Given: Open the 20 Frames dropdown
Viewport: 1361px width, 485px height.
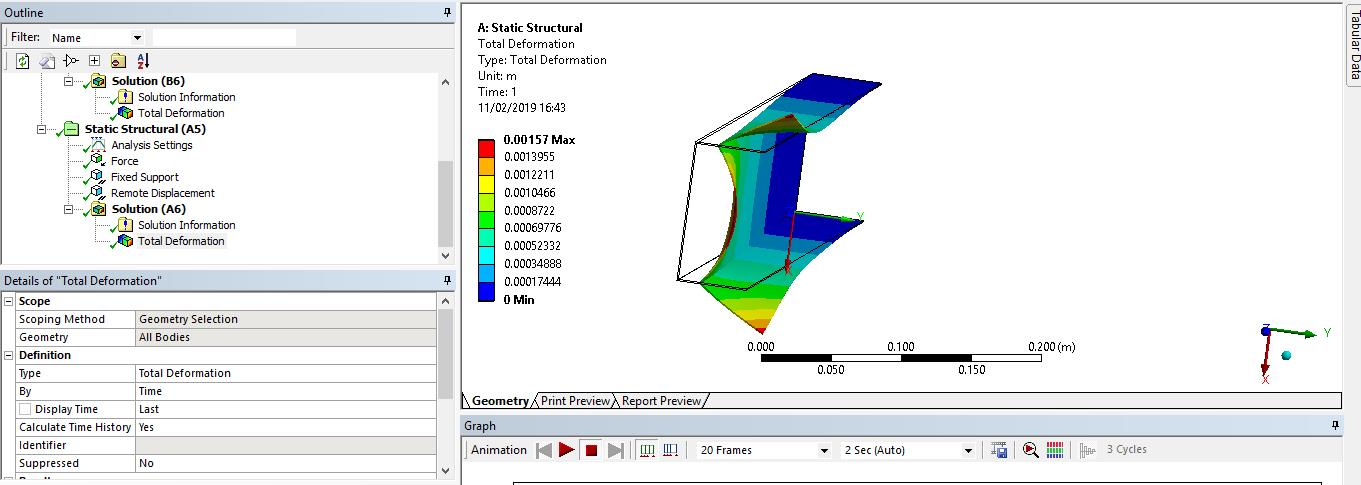Looking at the screenshot, I should coord(764,450).
